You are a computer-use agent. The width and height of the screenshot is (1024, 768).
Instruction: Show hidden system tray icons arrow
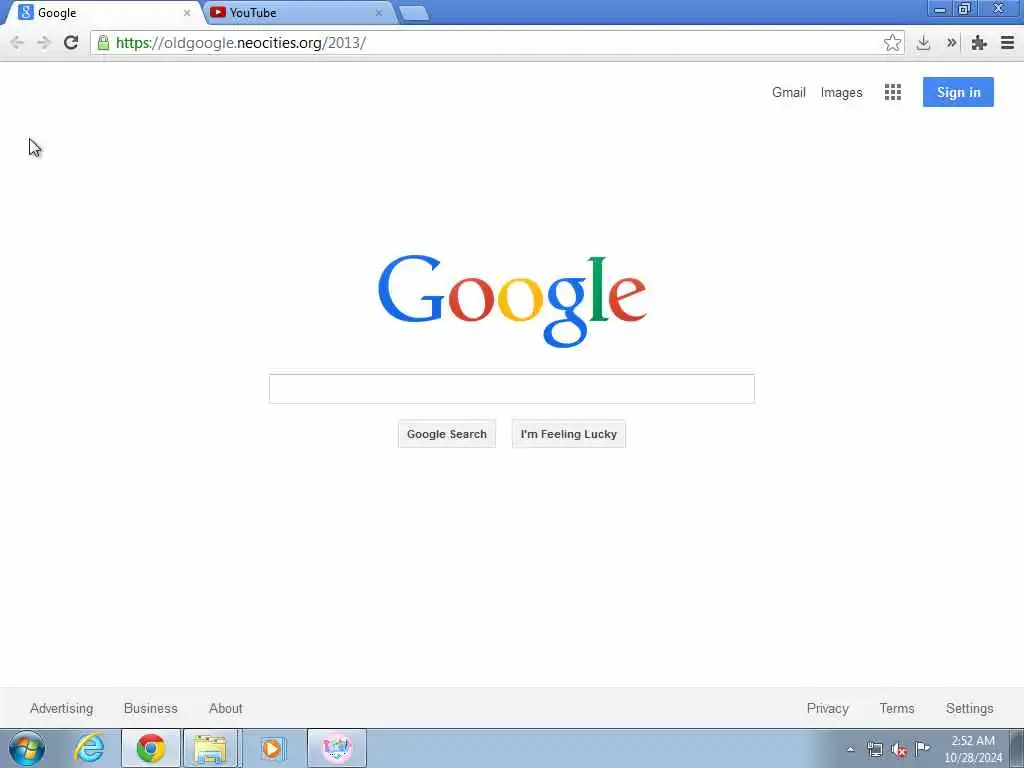850,750
